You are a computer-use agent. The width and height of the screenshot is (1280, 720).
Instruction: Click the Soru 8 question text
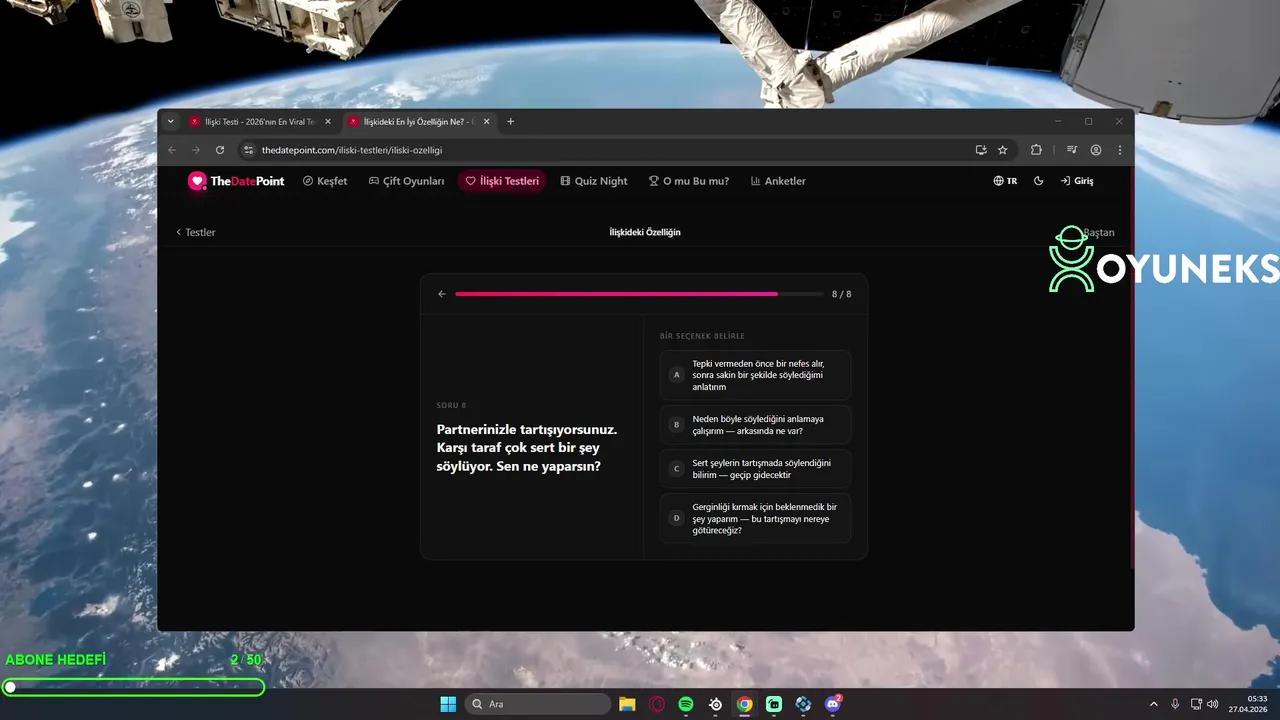tap(527, 447)
